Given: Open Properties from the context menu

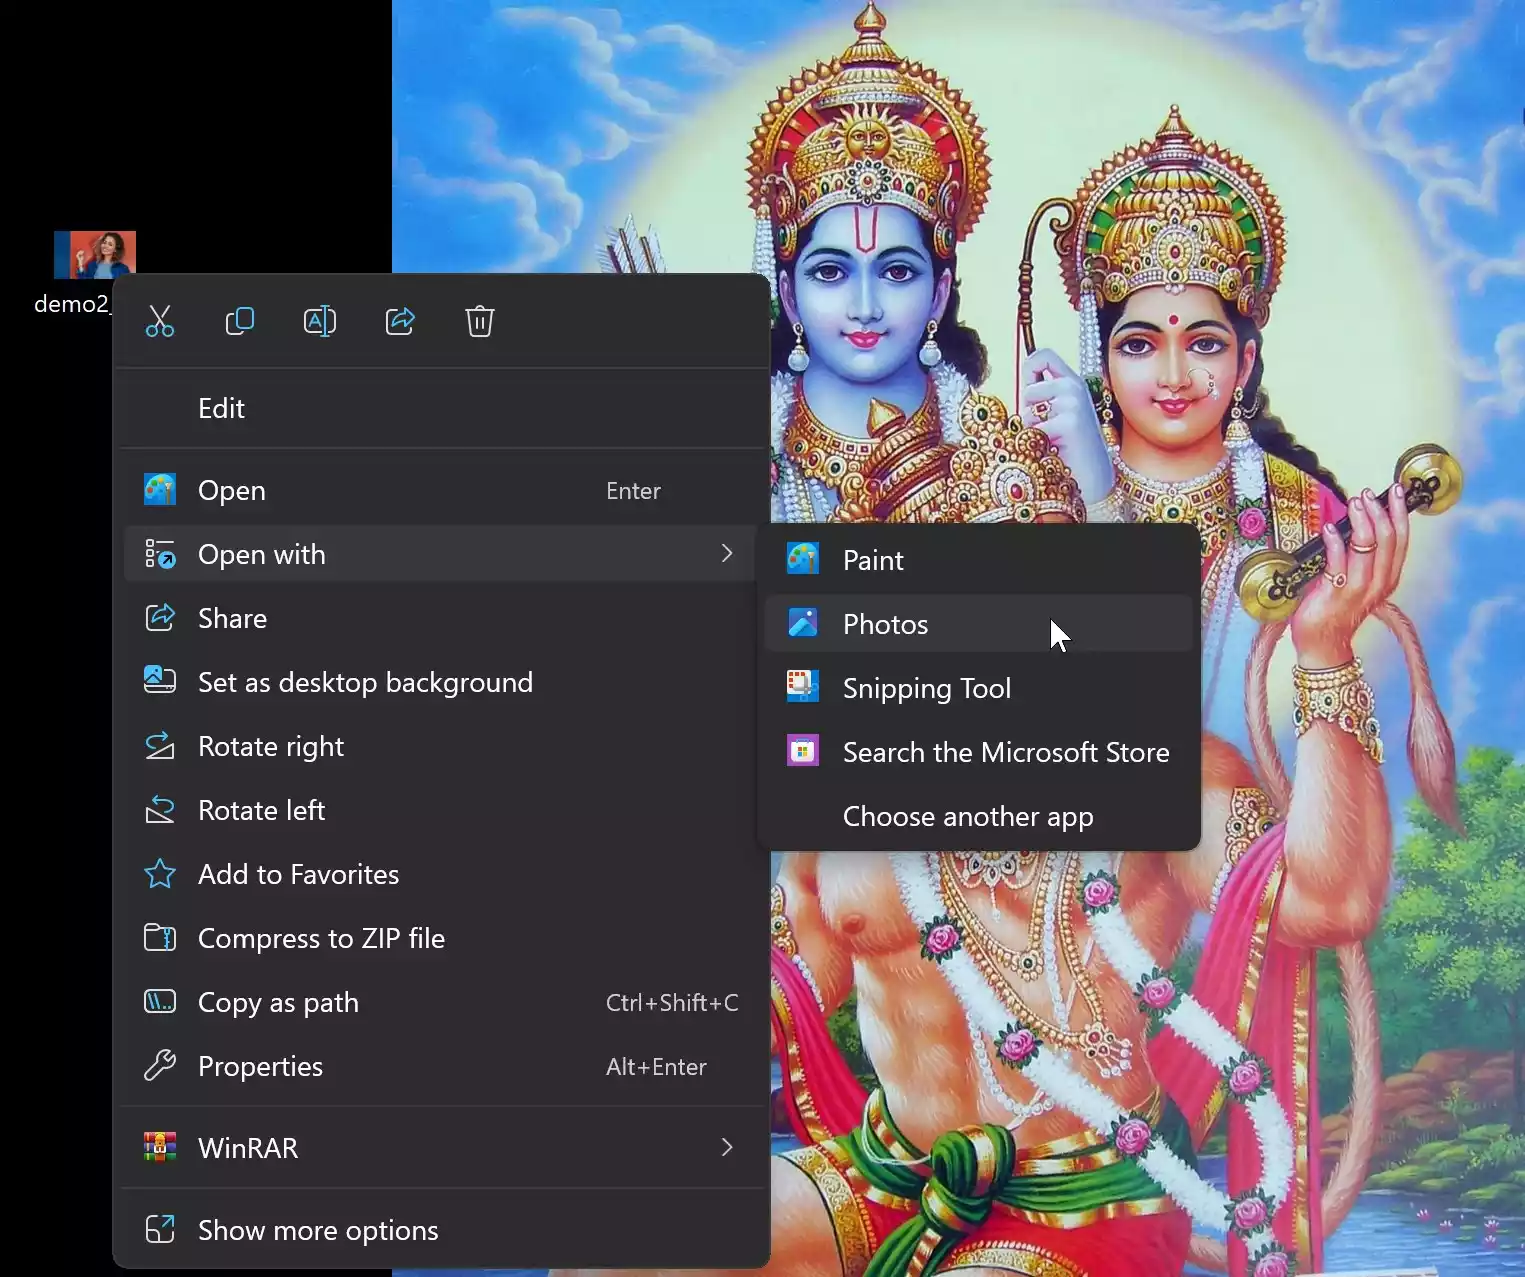Looking at the screenshot, I should 441,1066.
